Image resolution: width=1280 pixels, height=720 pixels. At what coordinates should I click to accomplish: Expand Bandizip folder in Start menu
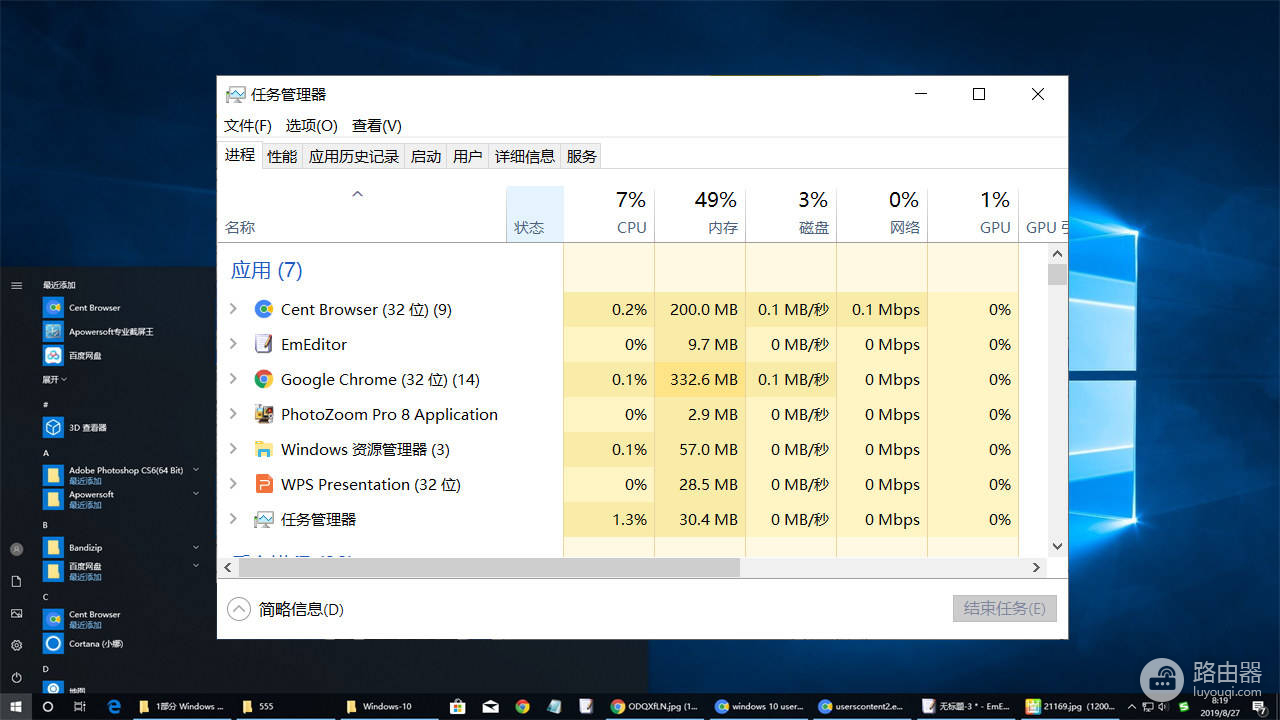pyautogui.click(x=196, y=548)
